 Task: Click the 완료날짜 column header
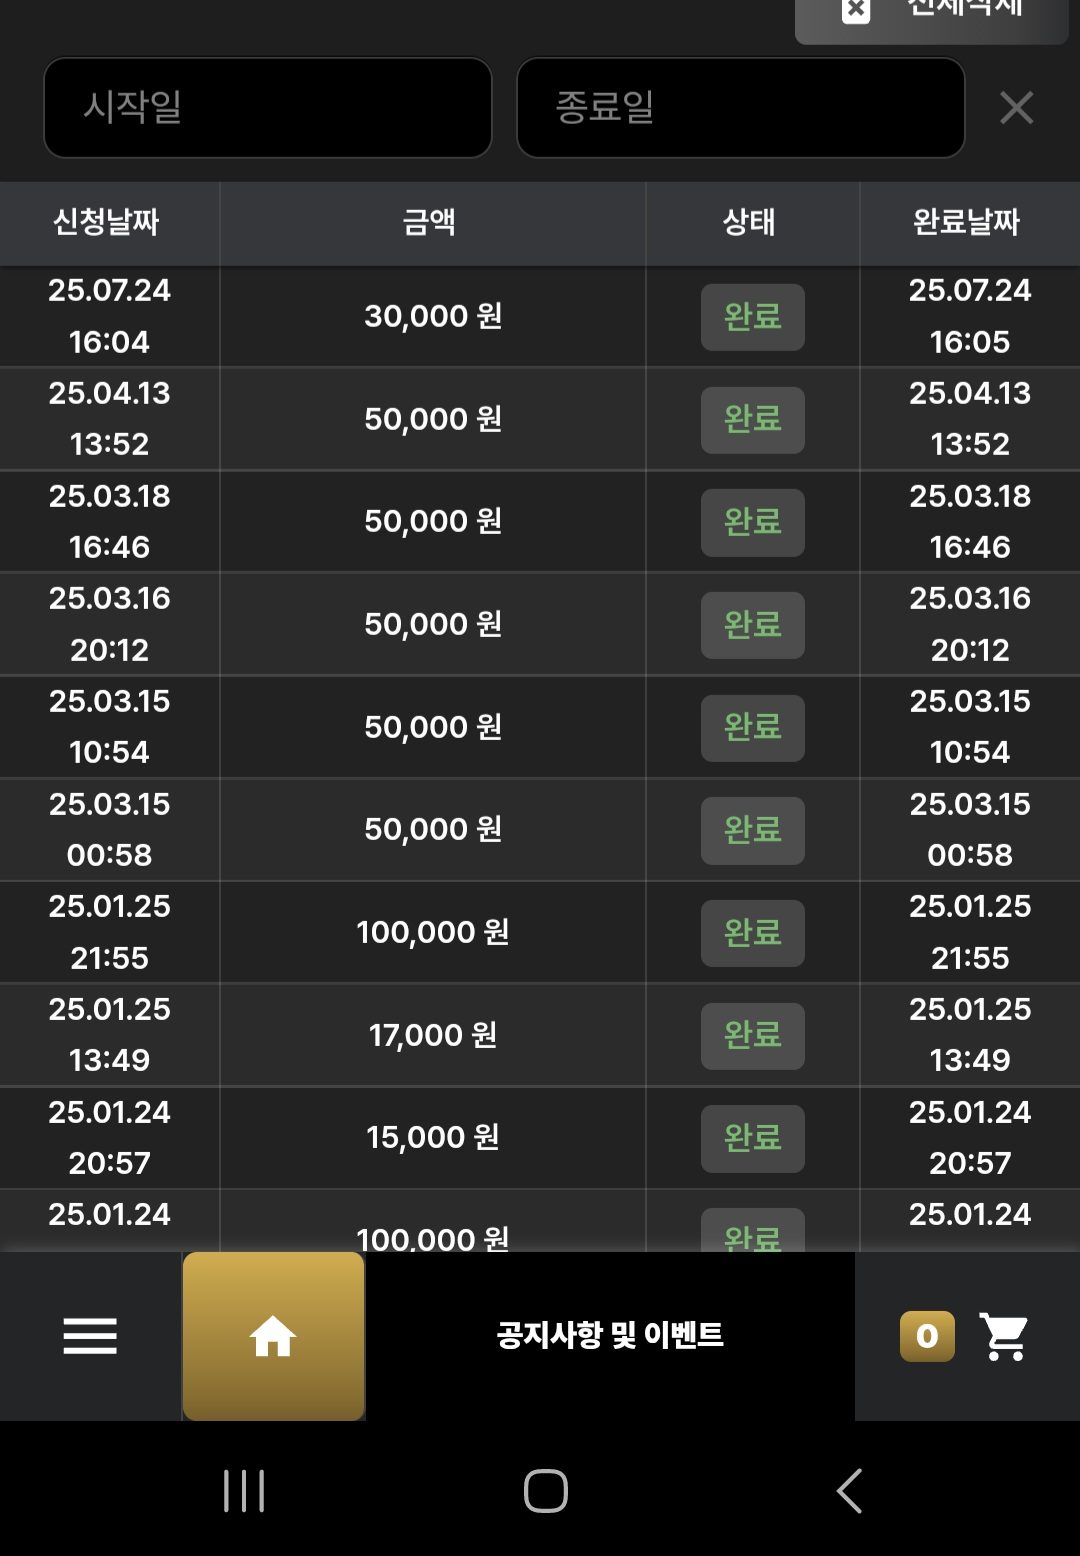pos(967,222)
